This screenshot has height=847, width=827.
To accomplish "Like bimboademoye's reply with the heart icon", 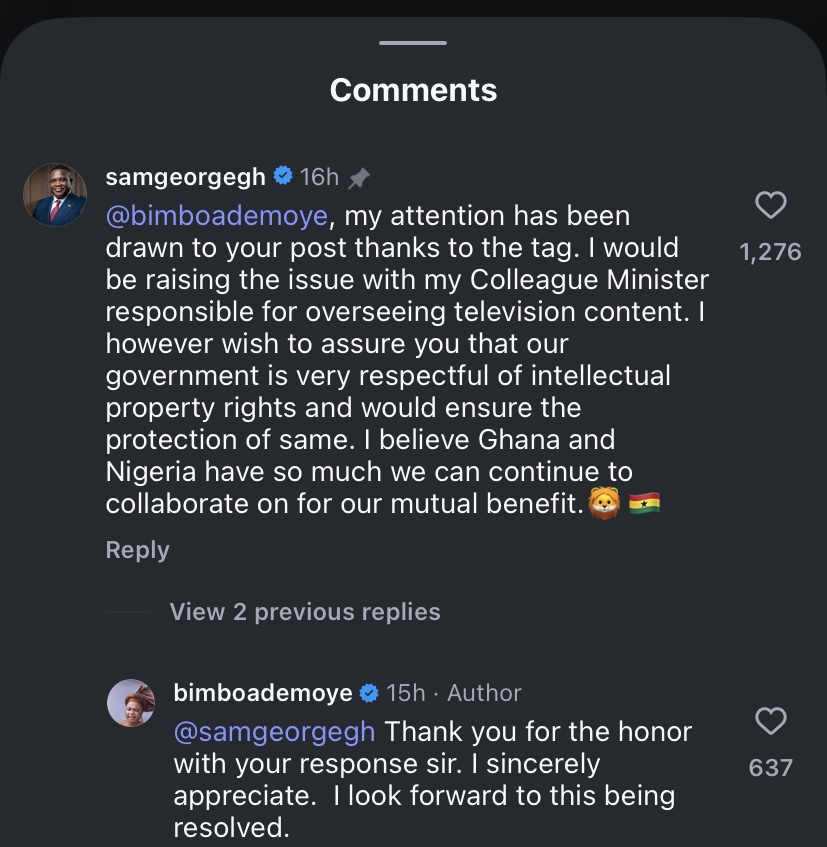I will pos(770,721).
